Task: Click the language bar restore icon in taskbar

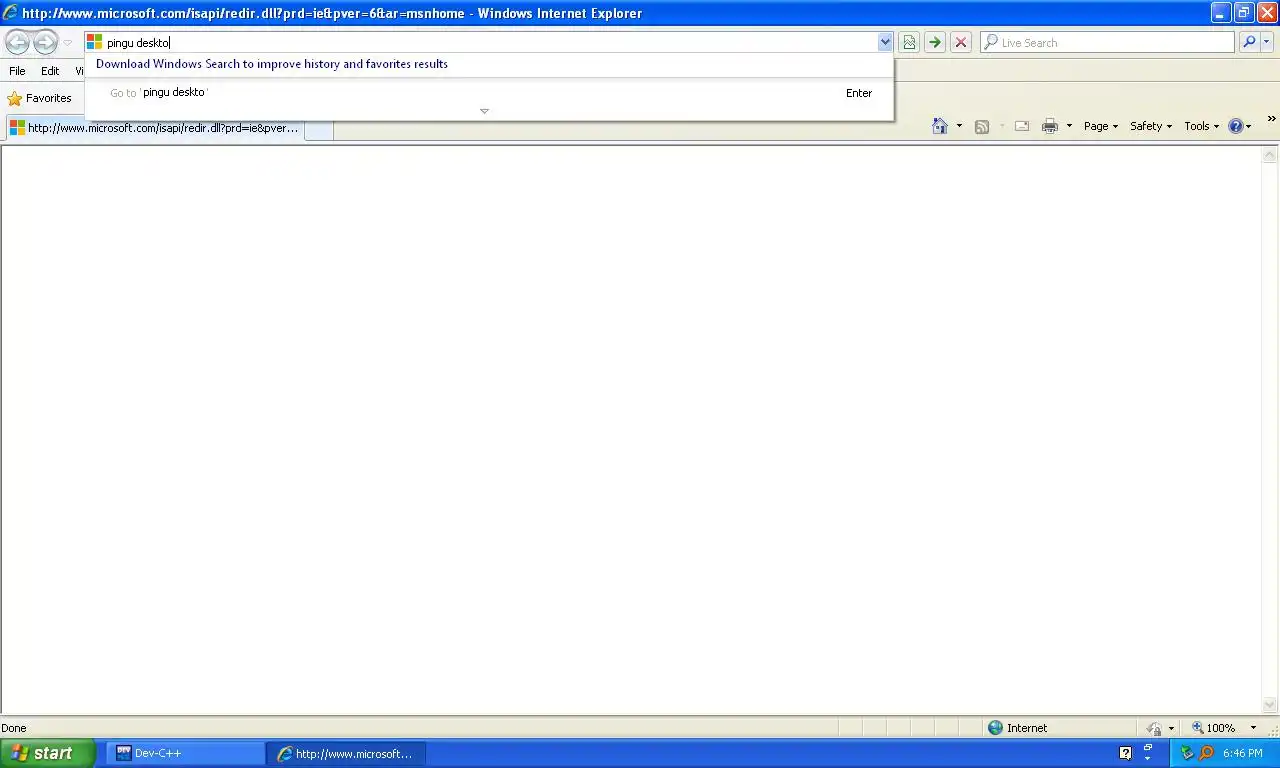Action: pos(1148,748)
